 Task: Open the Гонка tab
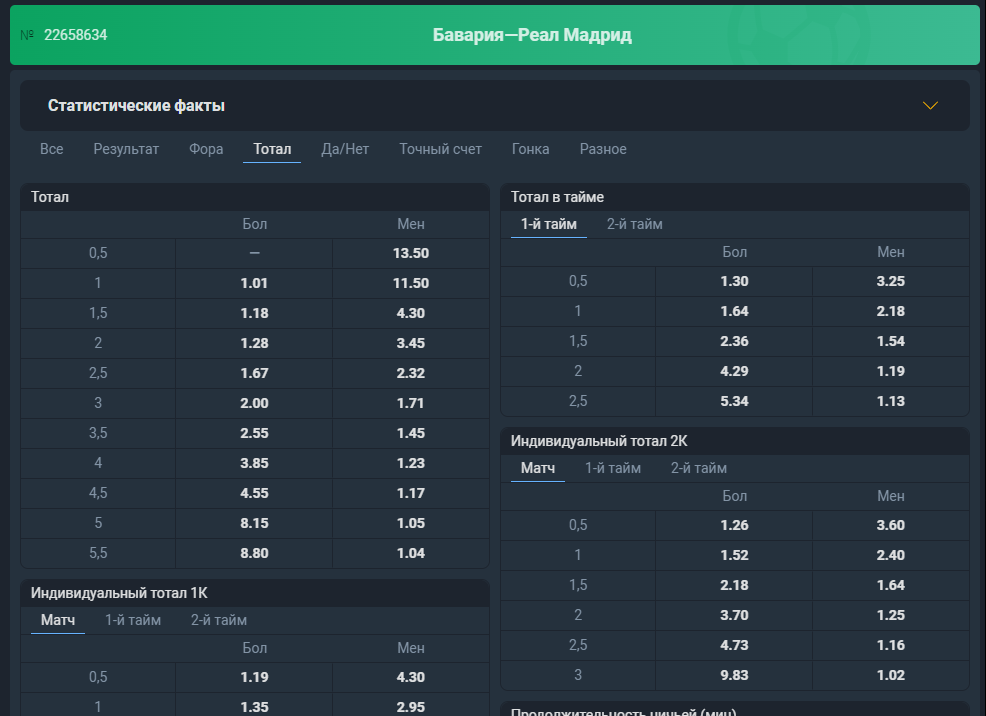(530, 149)
